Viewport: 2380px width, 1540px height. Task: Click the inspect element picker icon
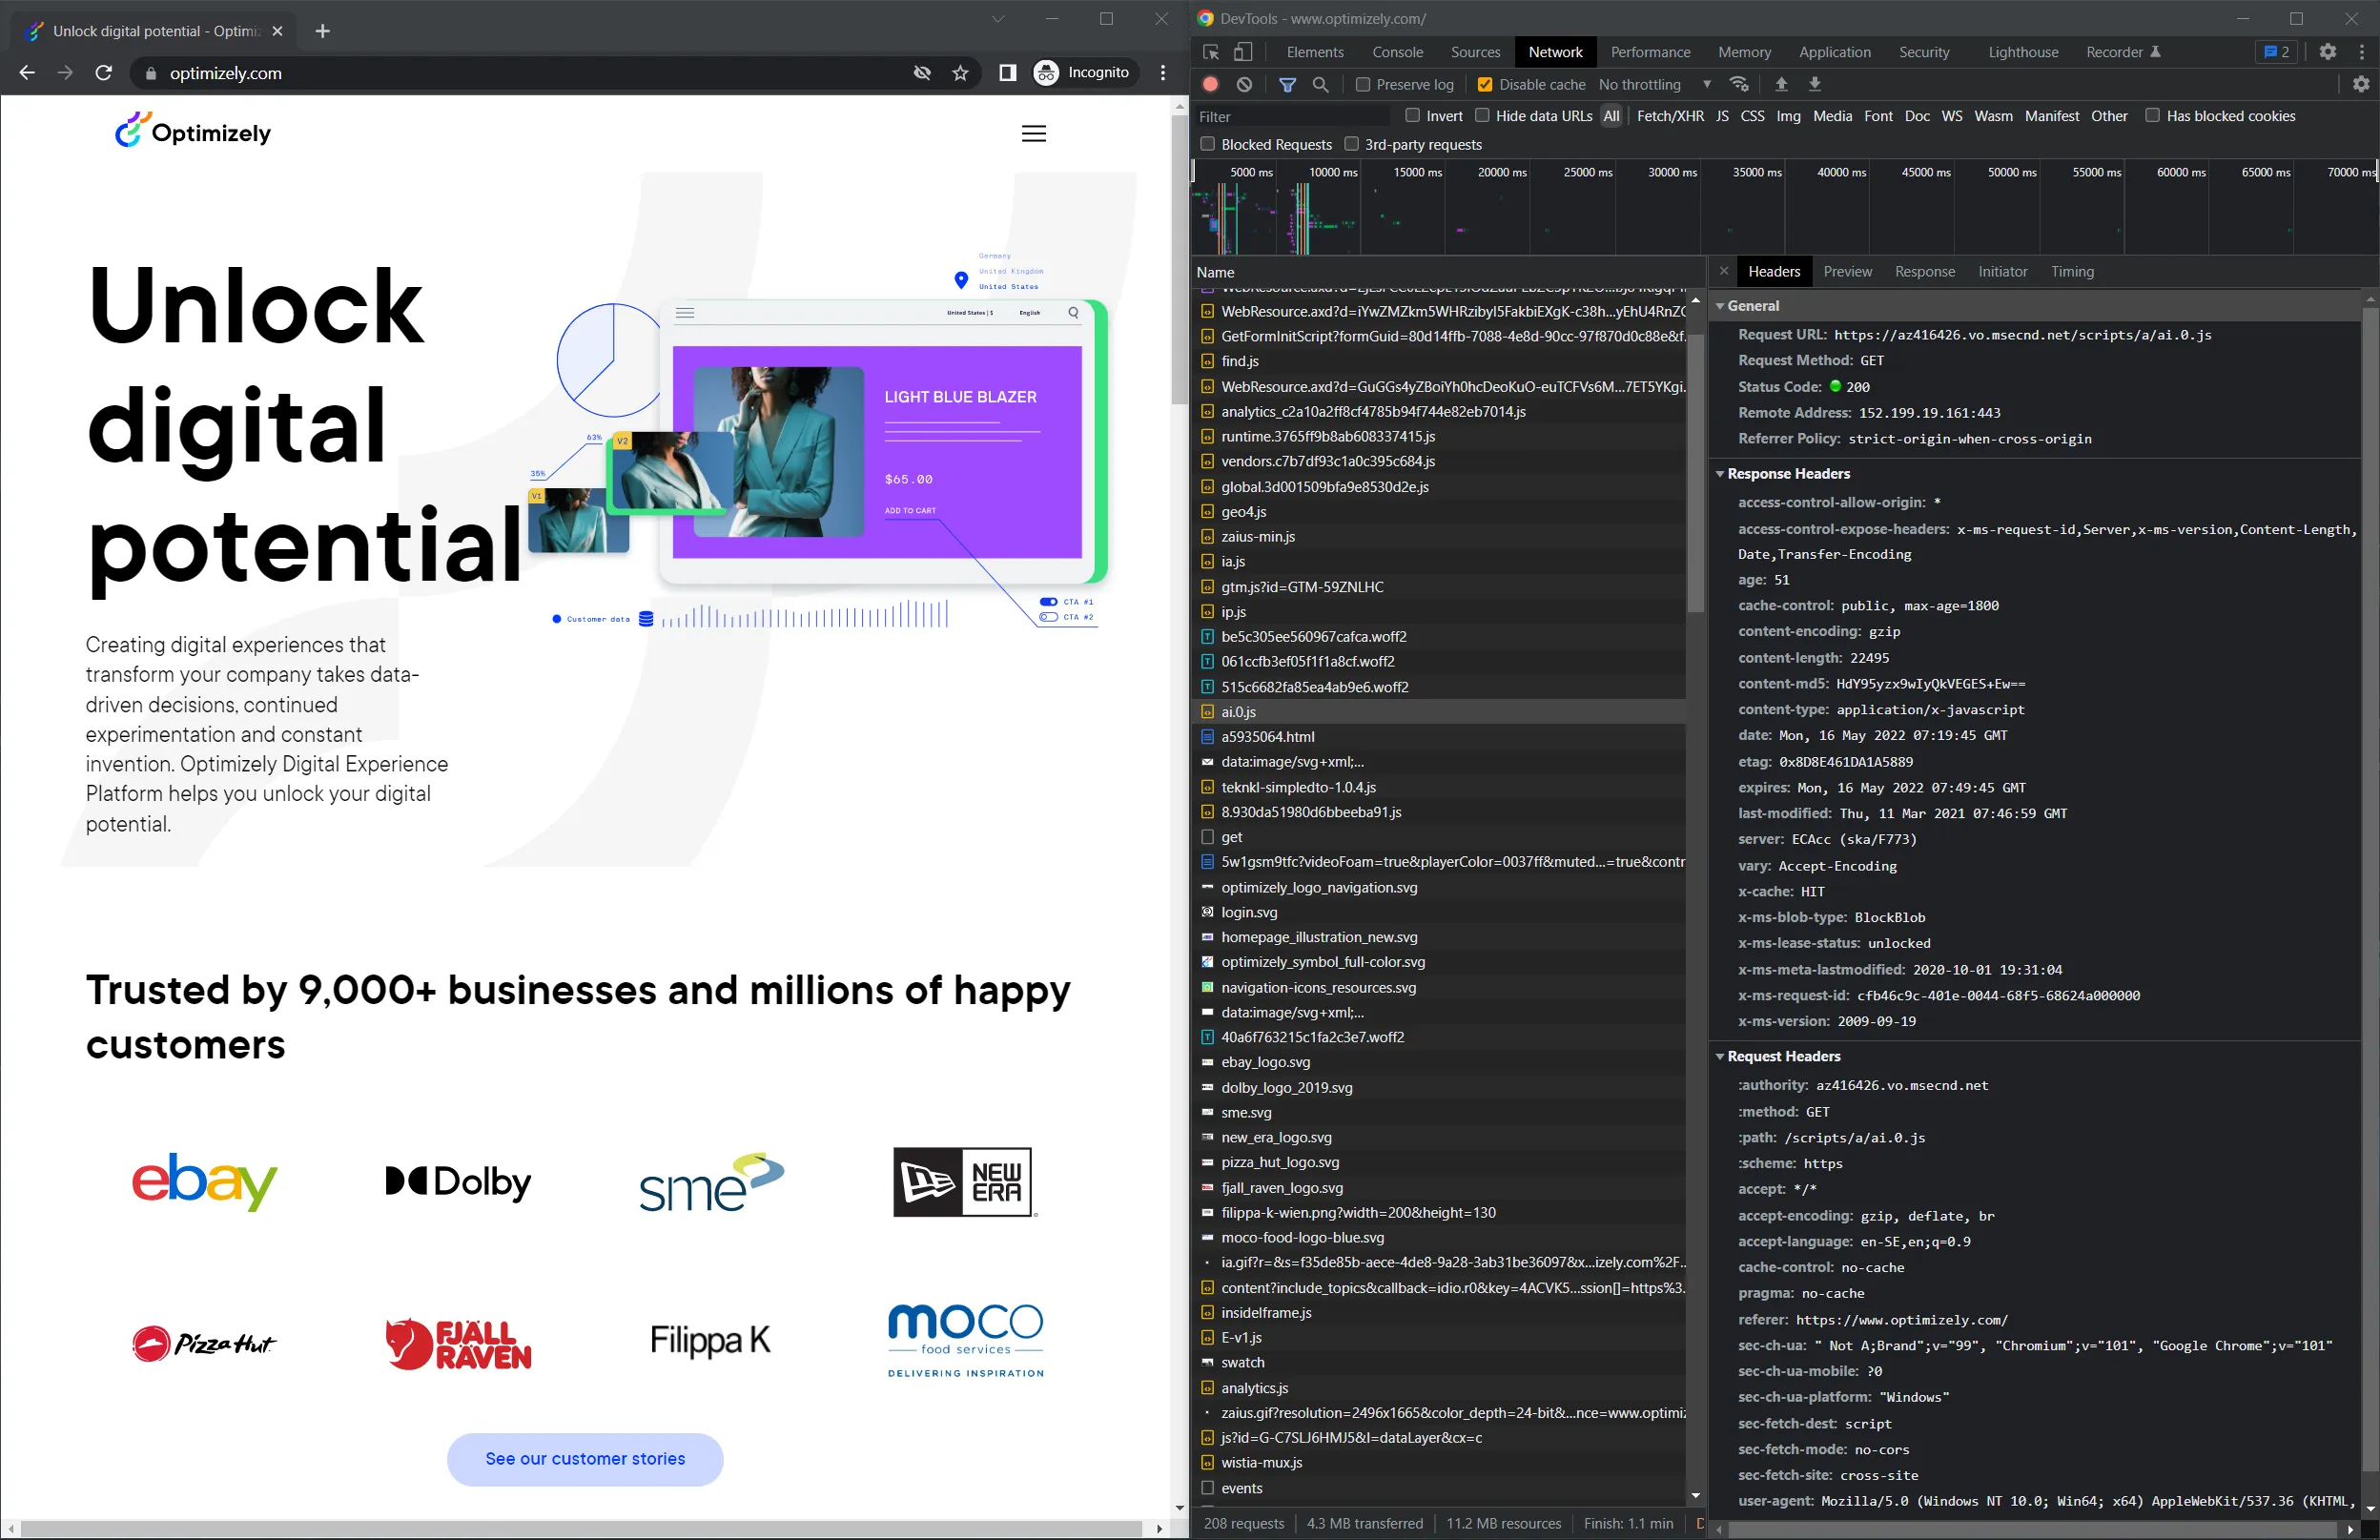1211,52
